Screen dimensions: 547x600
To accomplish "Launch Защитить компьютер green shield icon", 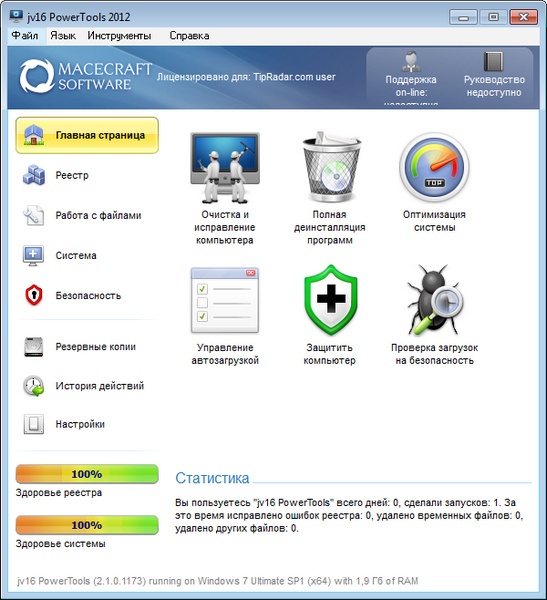I will click(x=331, y=300).
